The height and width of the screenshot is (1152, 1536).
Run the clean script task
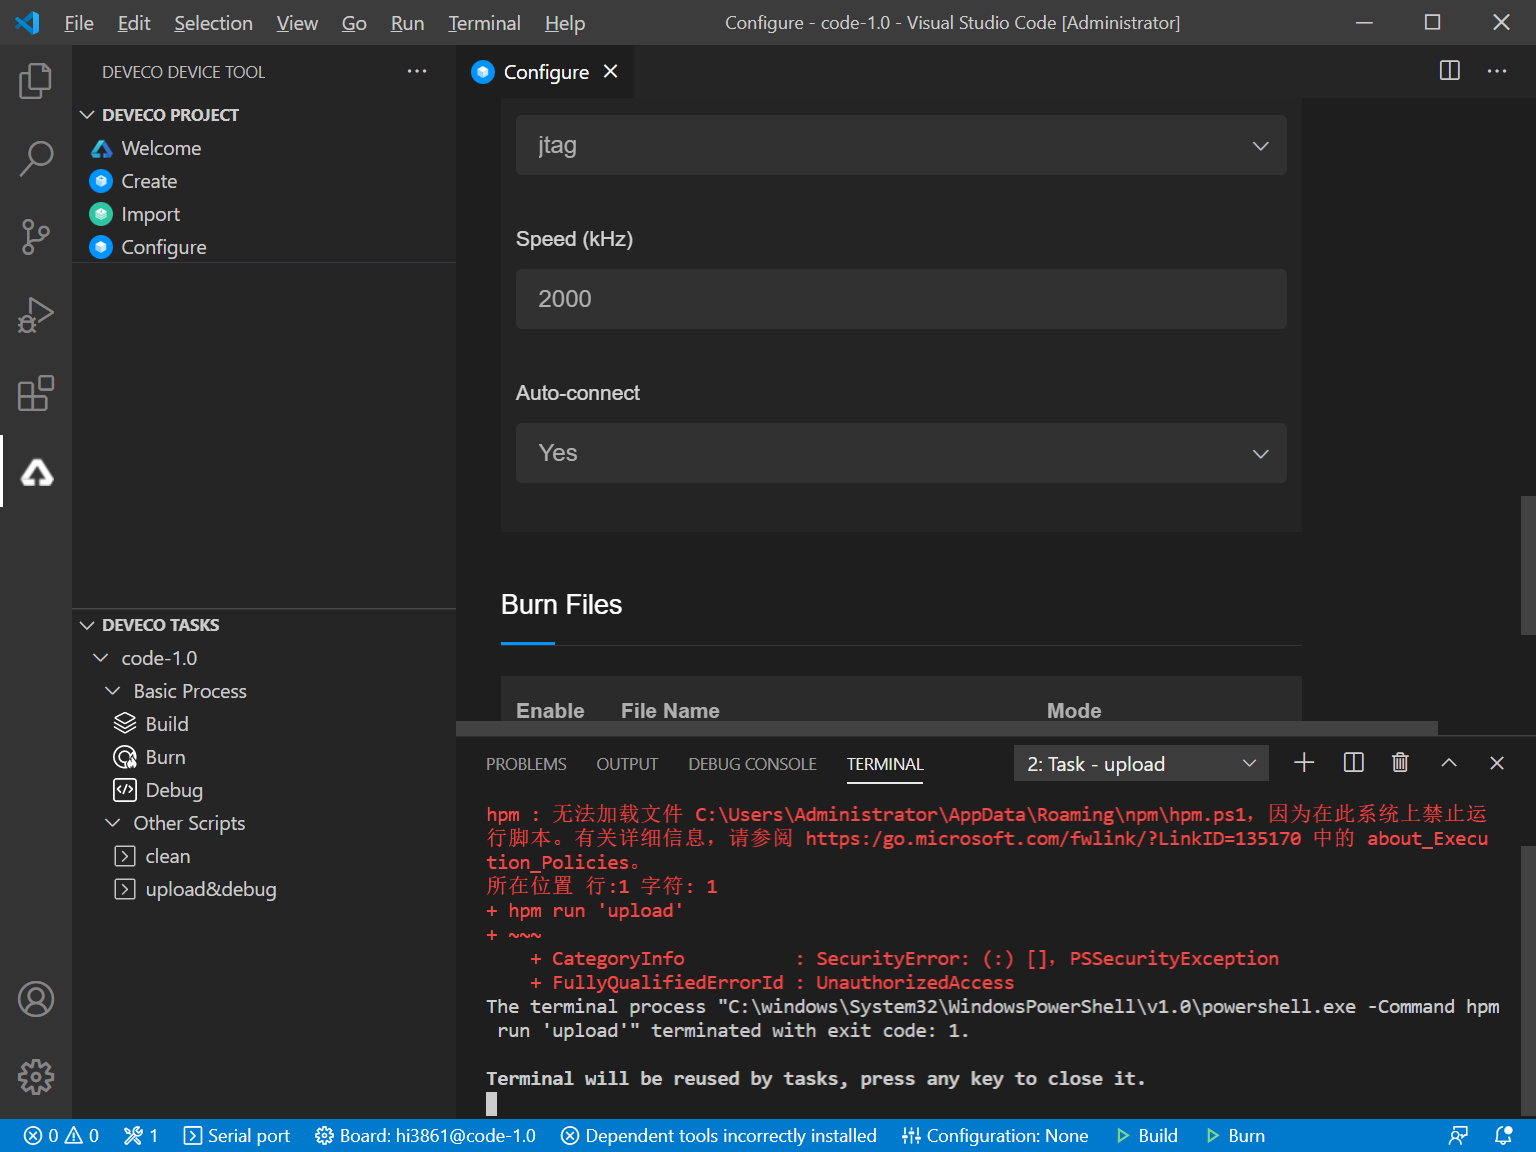point(167,856)
